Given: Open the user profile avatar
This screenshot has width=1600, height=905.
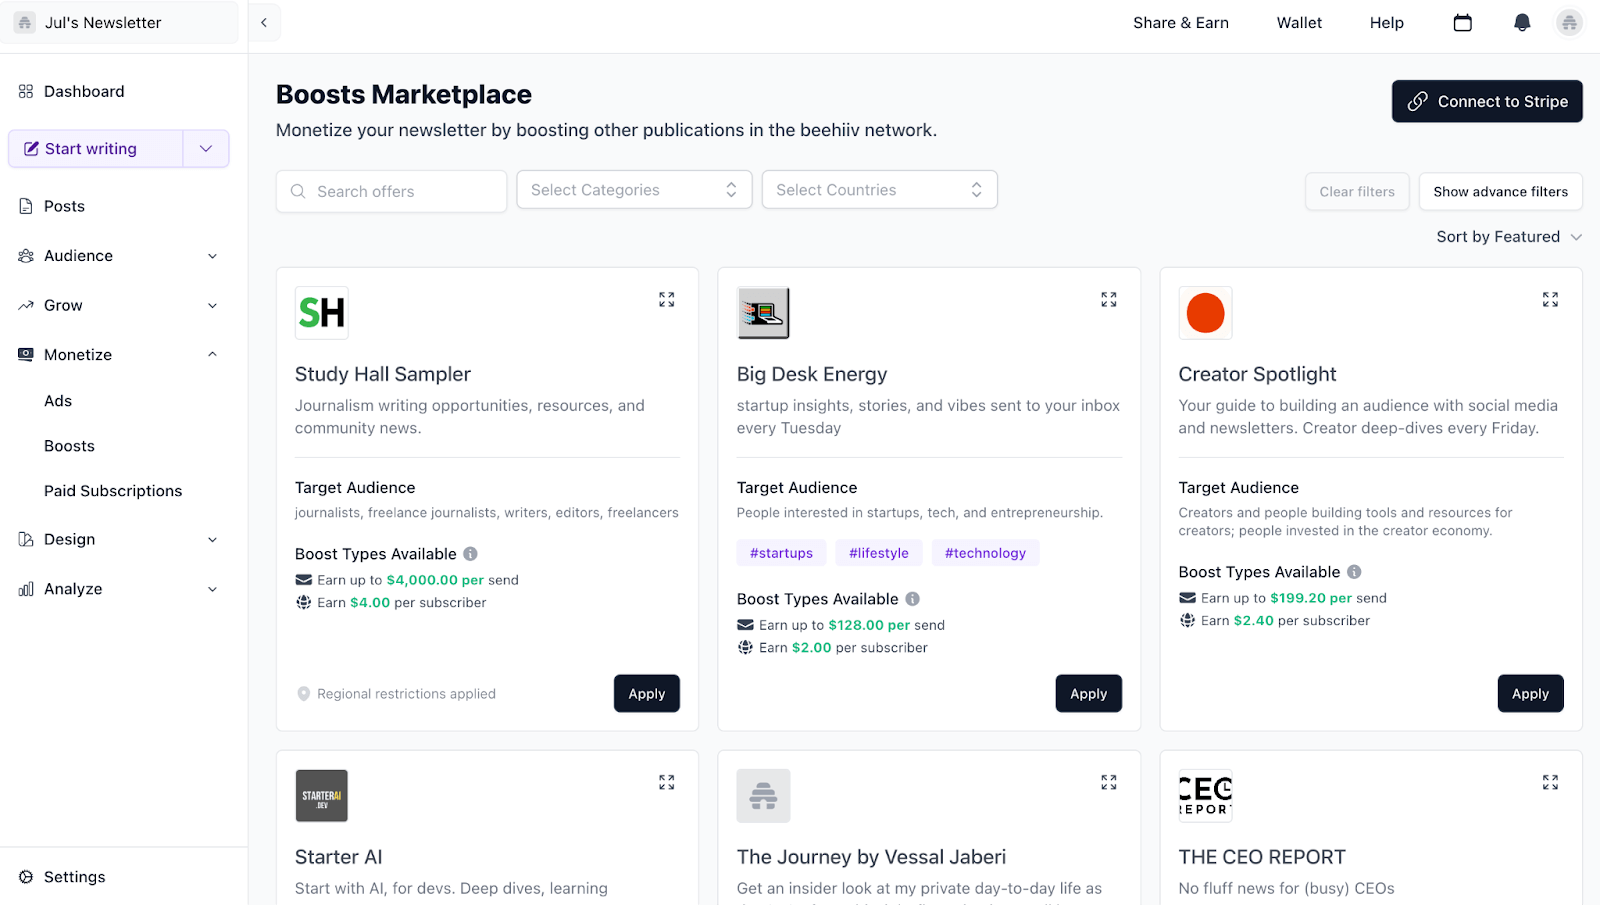Looking at the screenshot, I should tap(1569, 22).
